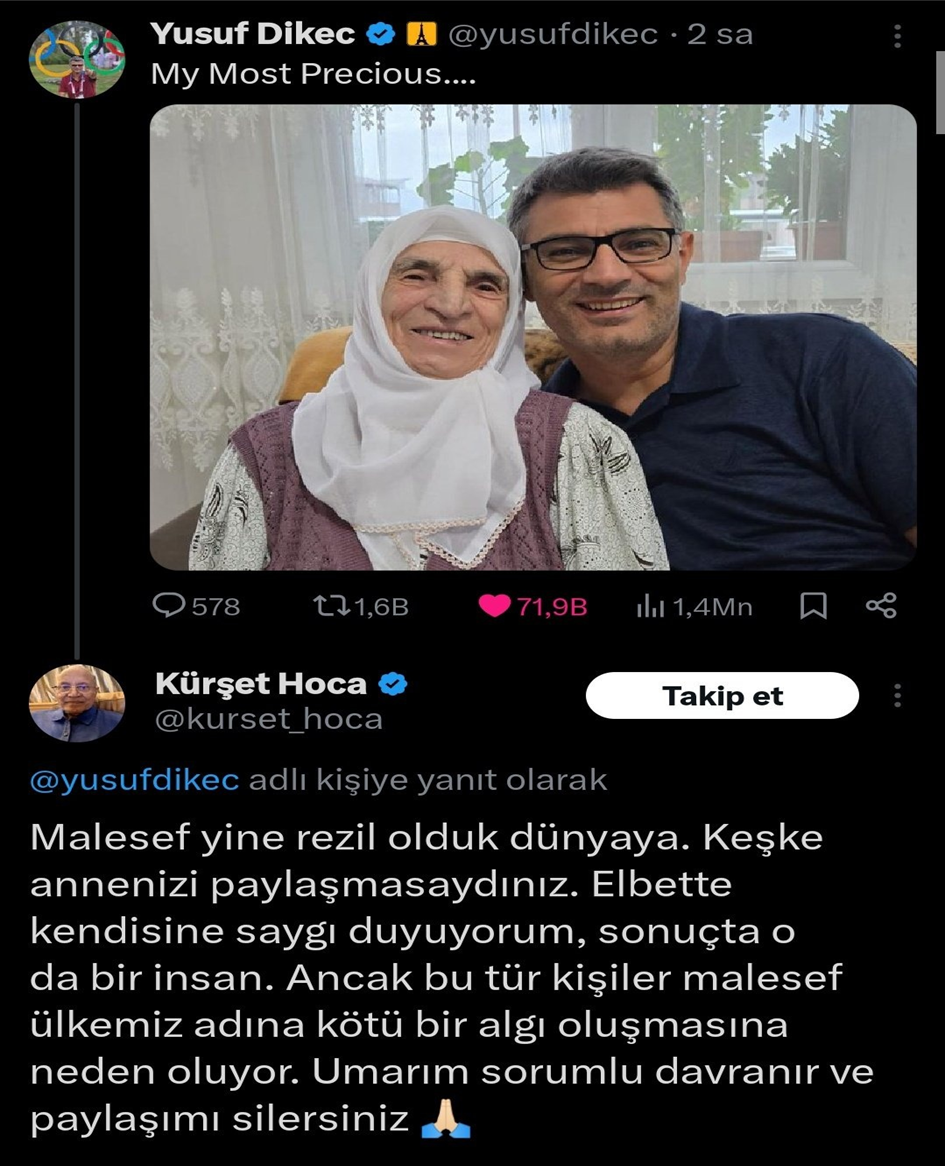Open three-dot menu on Yusuf Dikec tweet
The height and width of the screenshot is (1166, 945).
(x=897, y=36)
